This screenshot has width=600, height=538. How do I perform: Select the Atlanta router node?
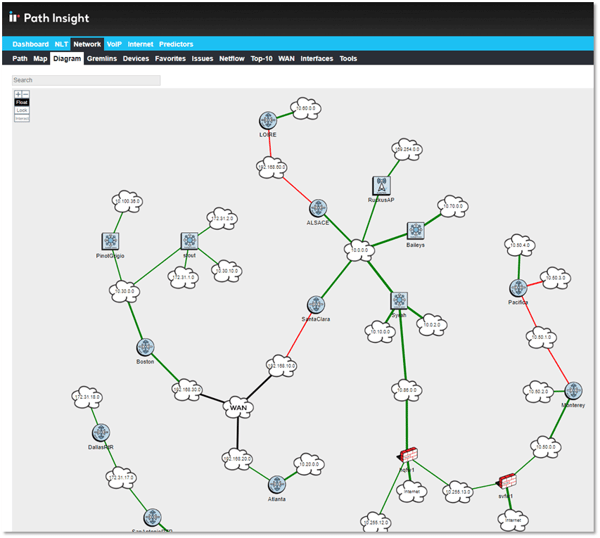277,484
